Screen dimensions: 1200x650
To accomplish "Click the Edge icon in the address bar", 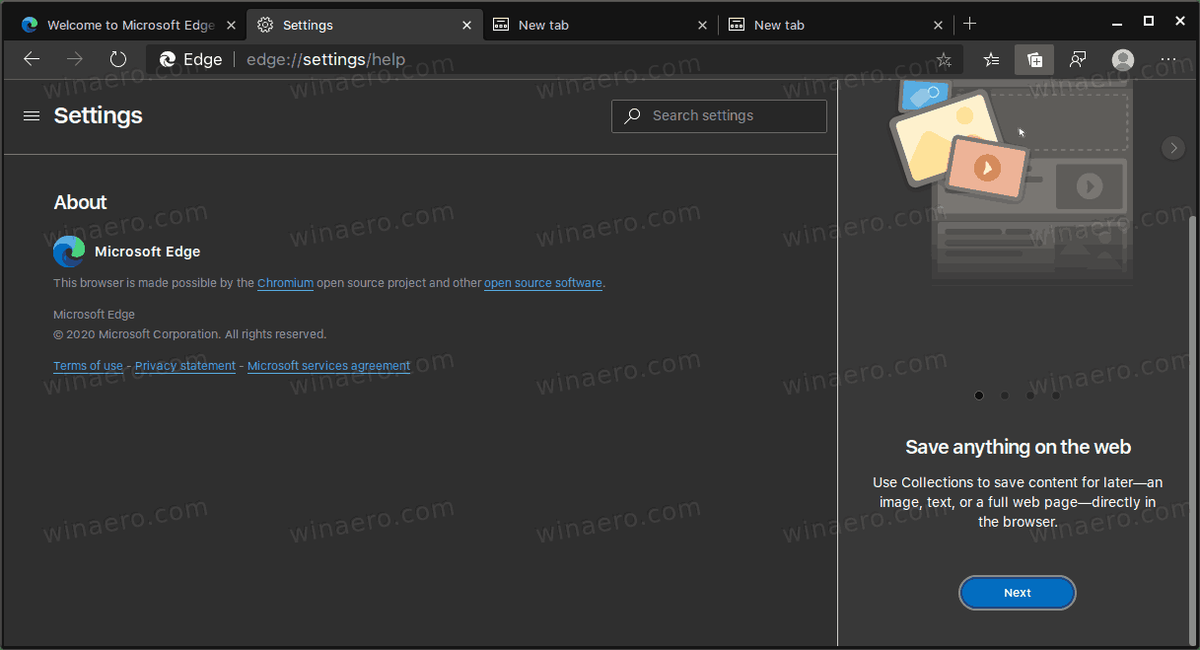I will [168, 60].
